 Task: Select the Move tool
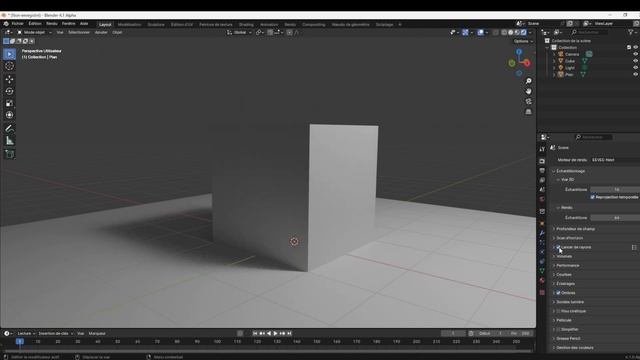click(x=9, y=79)
